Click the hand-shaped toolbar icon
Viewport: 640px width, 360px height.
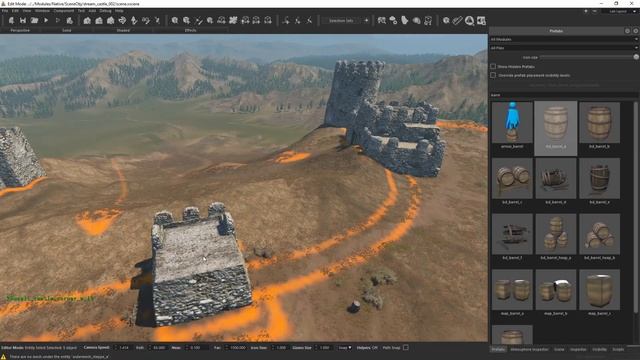404,20
